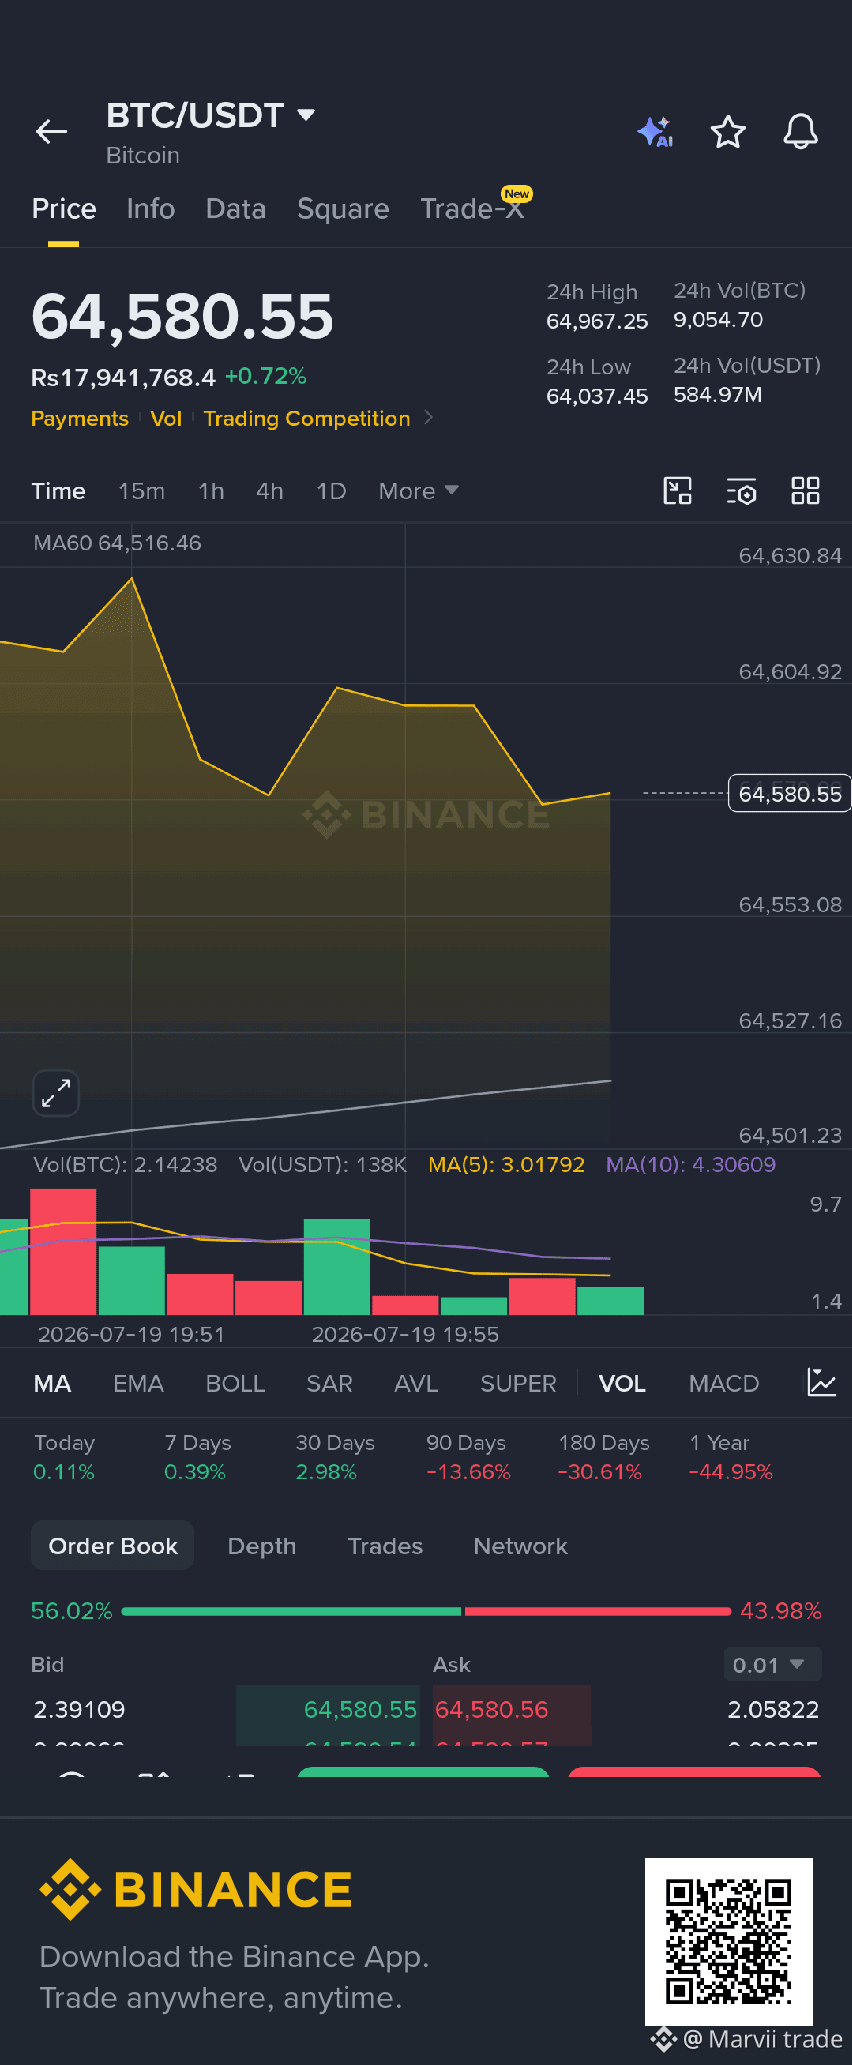Tap the main price 64,580.55 heading
This screenshot has height=2065, width=852.
click(182, 316)
